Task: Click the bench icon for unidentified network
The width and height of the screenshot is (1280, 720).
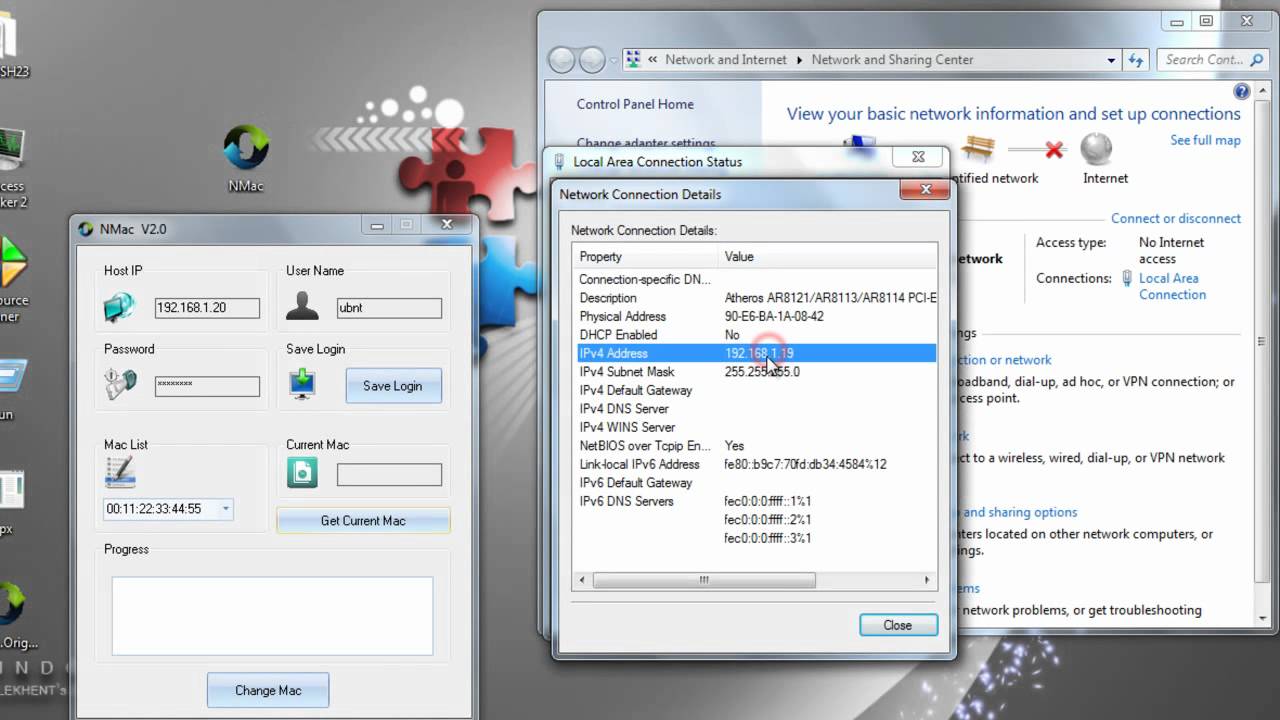Action: coord(977,150)
